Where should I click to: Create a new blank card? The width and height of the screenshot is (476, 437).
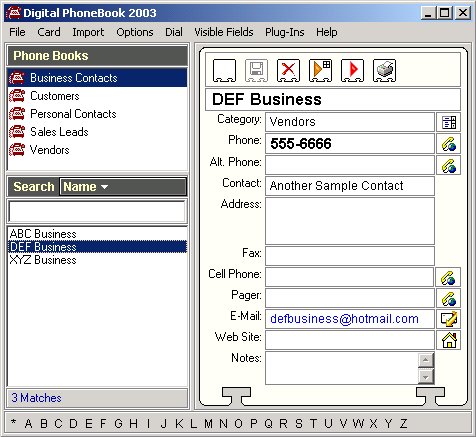point(224,70)
